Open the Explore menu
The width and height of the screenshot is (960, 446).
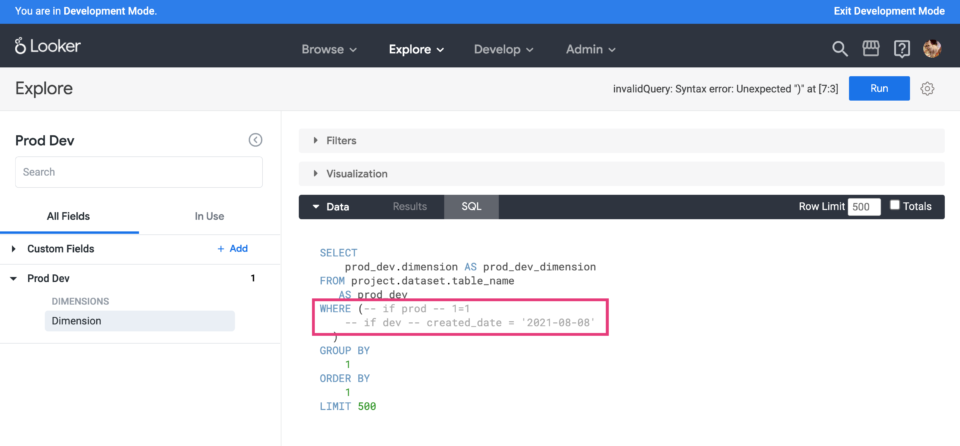click(x=416, y=50)
